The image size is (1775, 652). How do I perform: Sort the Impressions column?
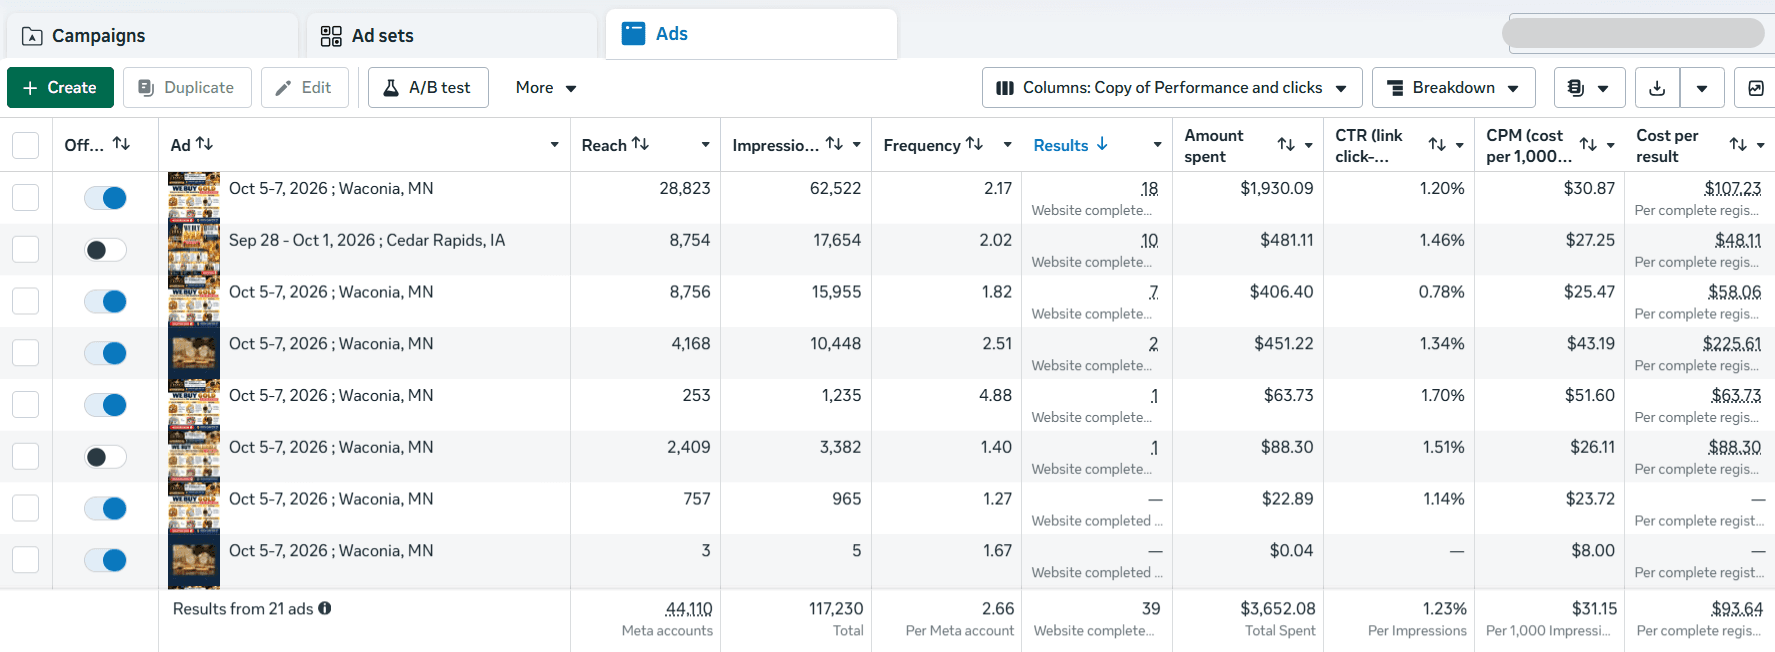[x=834, y=144]
